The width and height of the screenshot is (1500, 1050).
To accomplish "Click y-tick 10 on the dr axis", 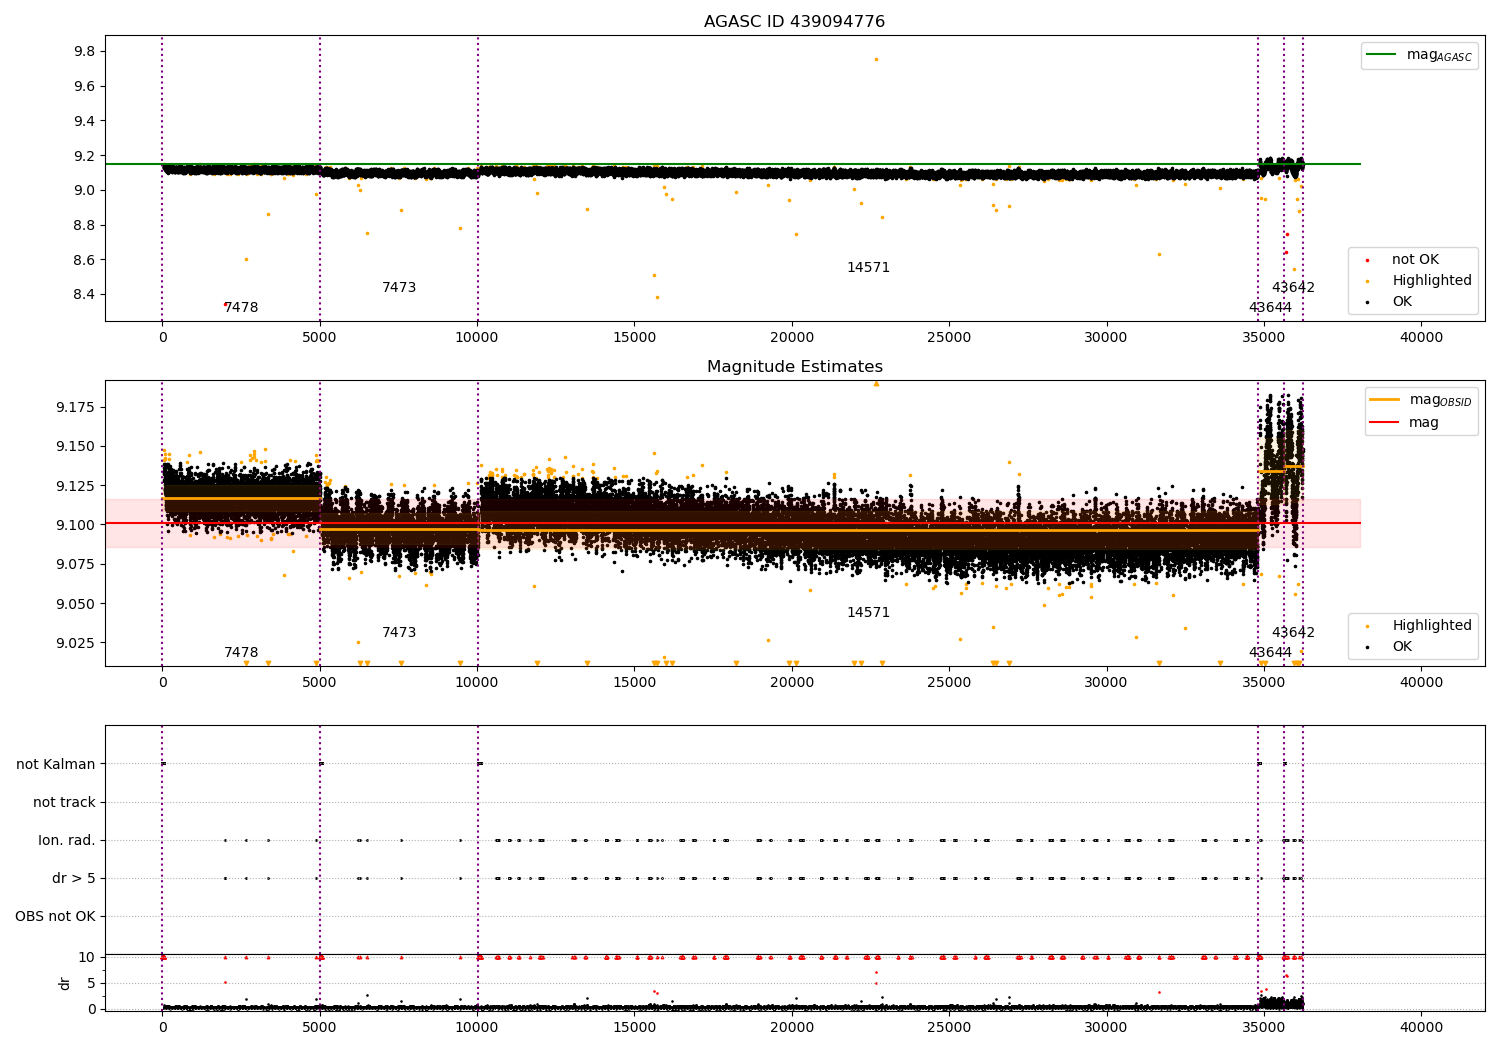I will 87,958.
